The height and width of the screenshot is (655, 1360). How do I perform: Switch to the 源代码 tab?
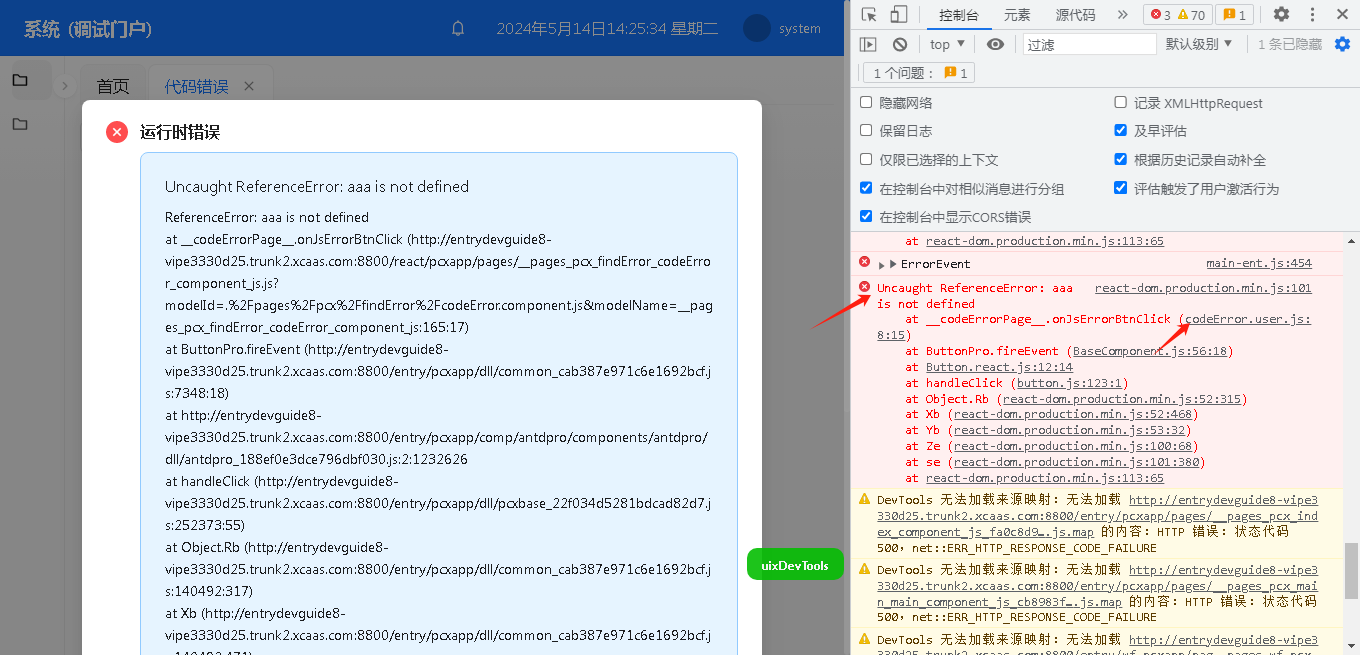(1075, 15)
